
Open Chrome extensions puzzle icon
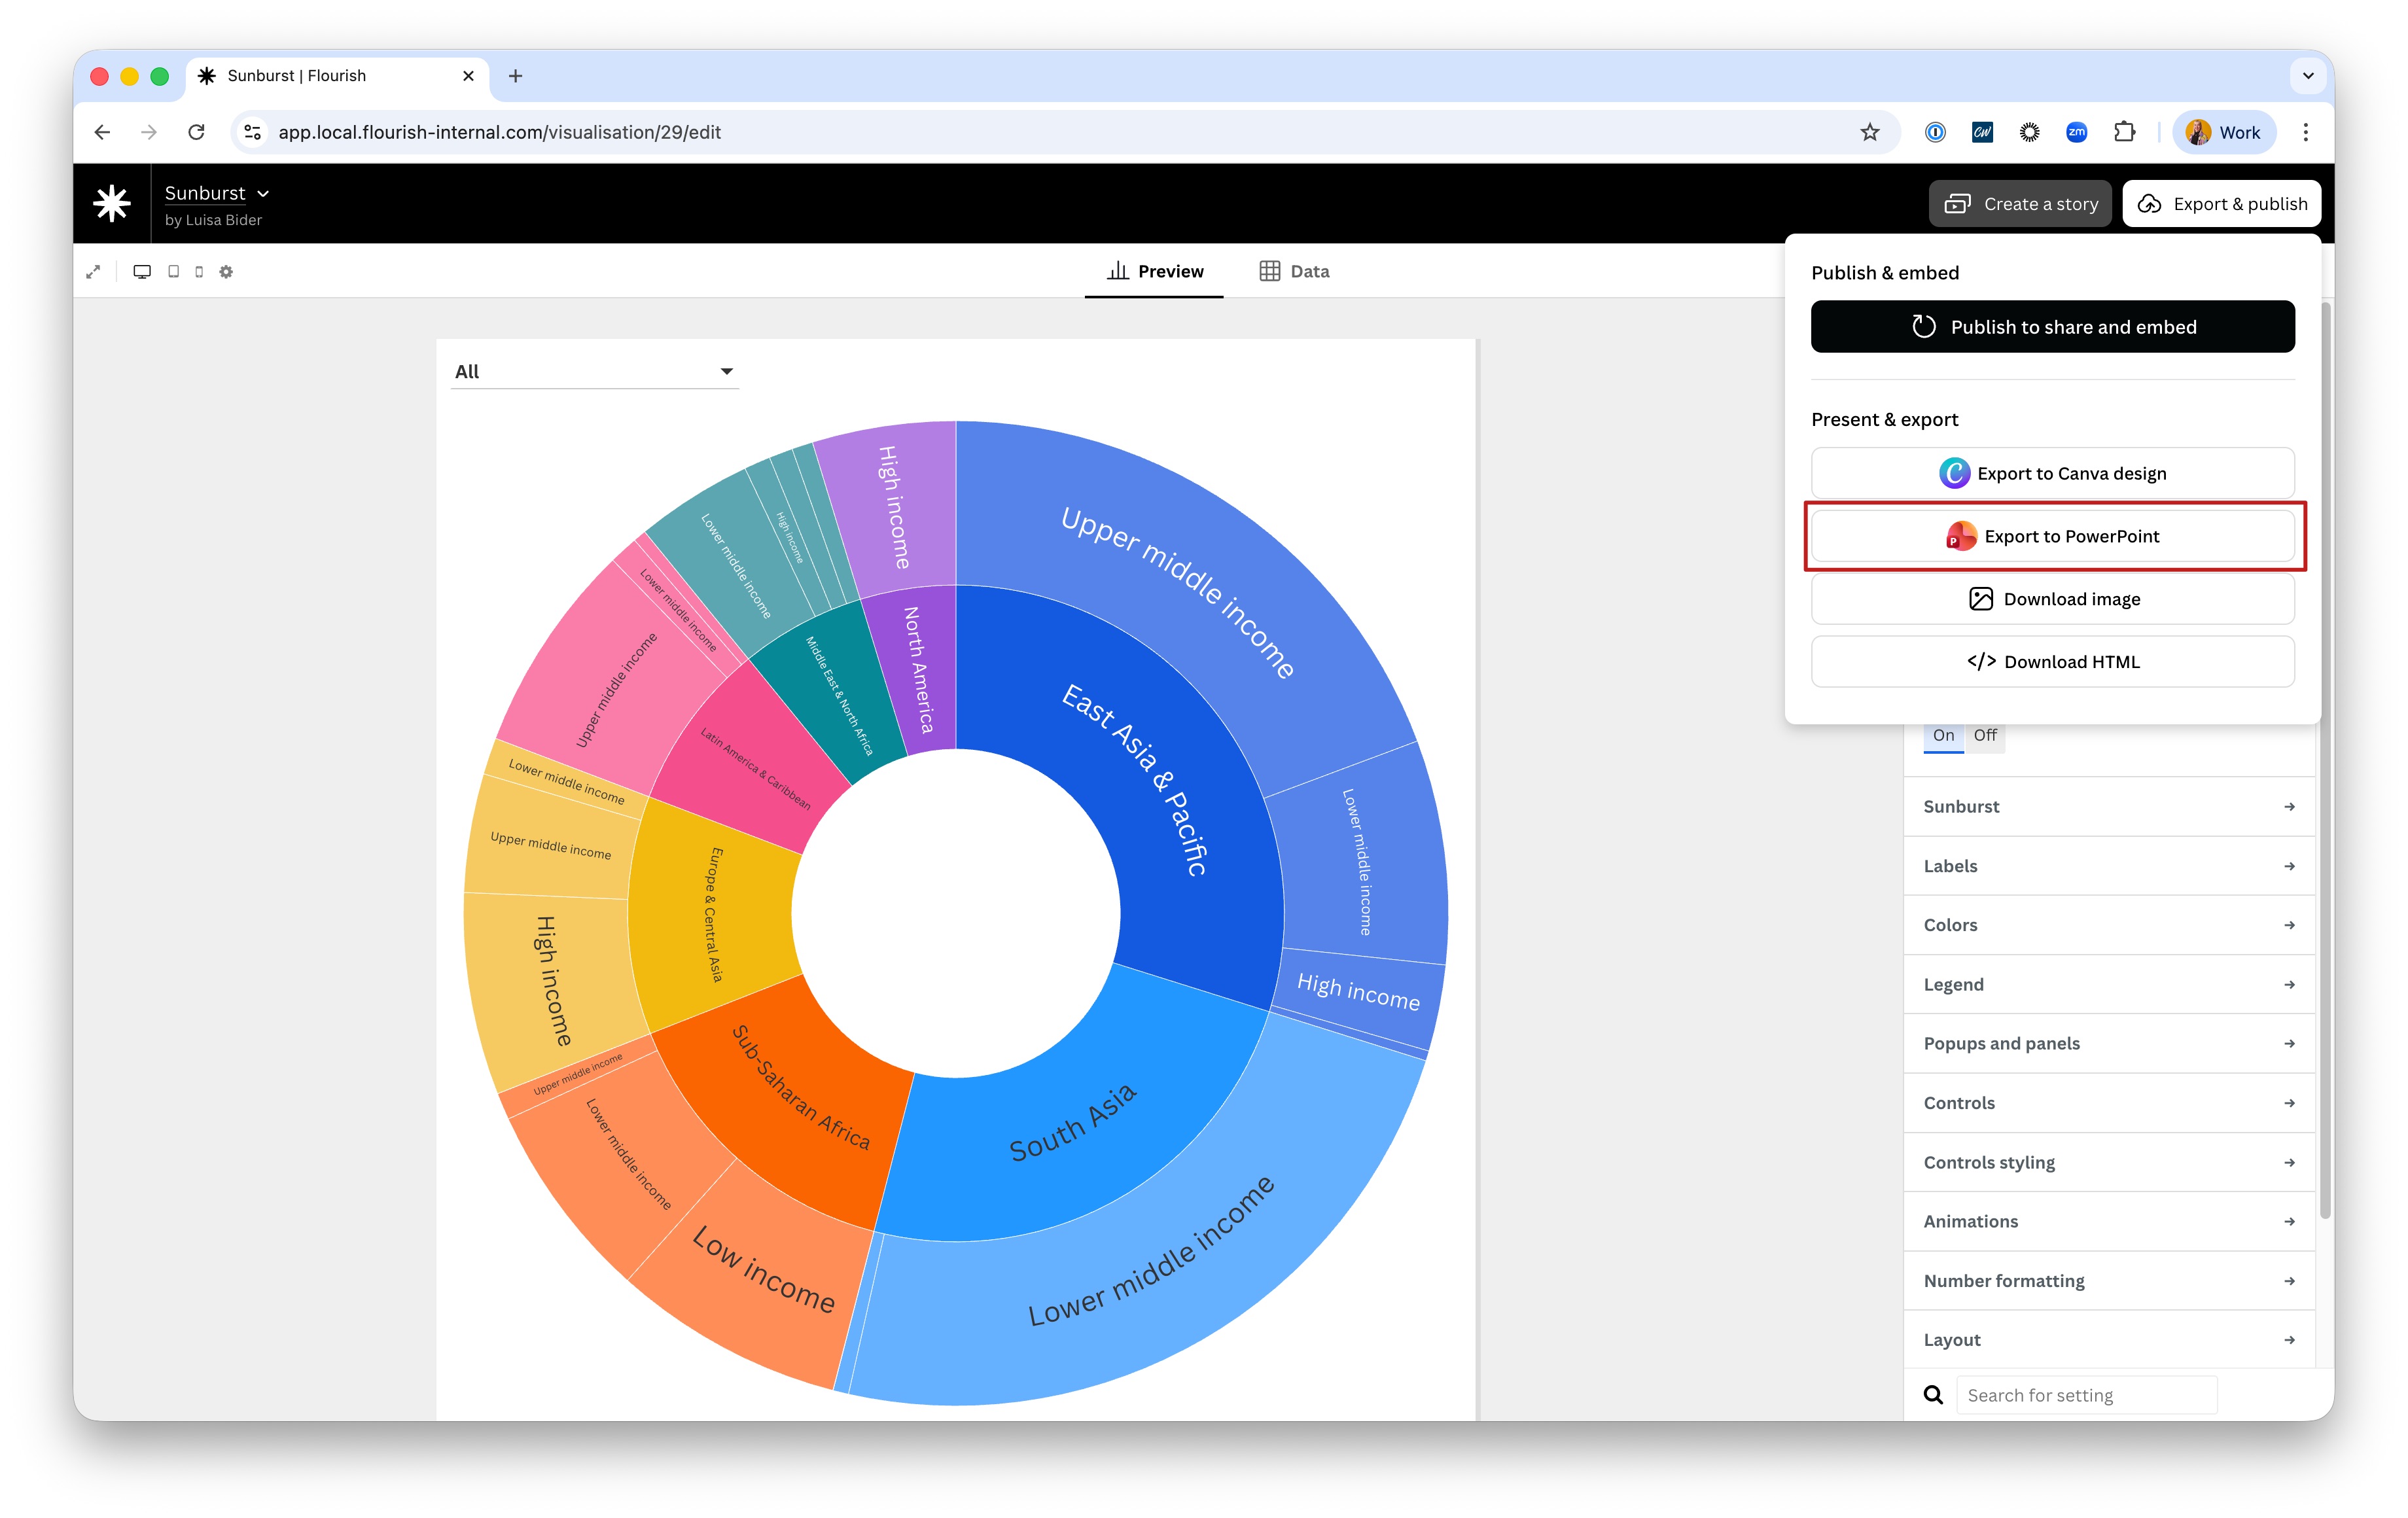[2124, 132]
